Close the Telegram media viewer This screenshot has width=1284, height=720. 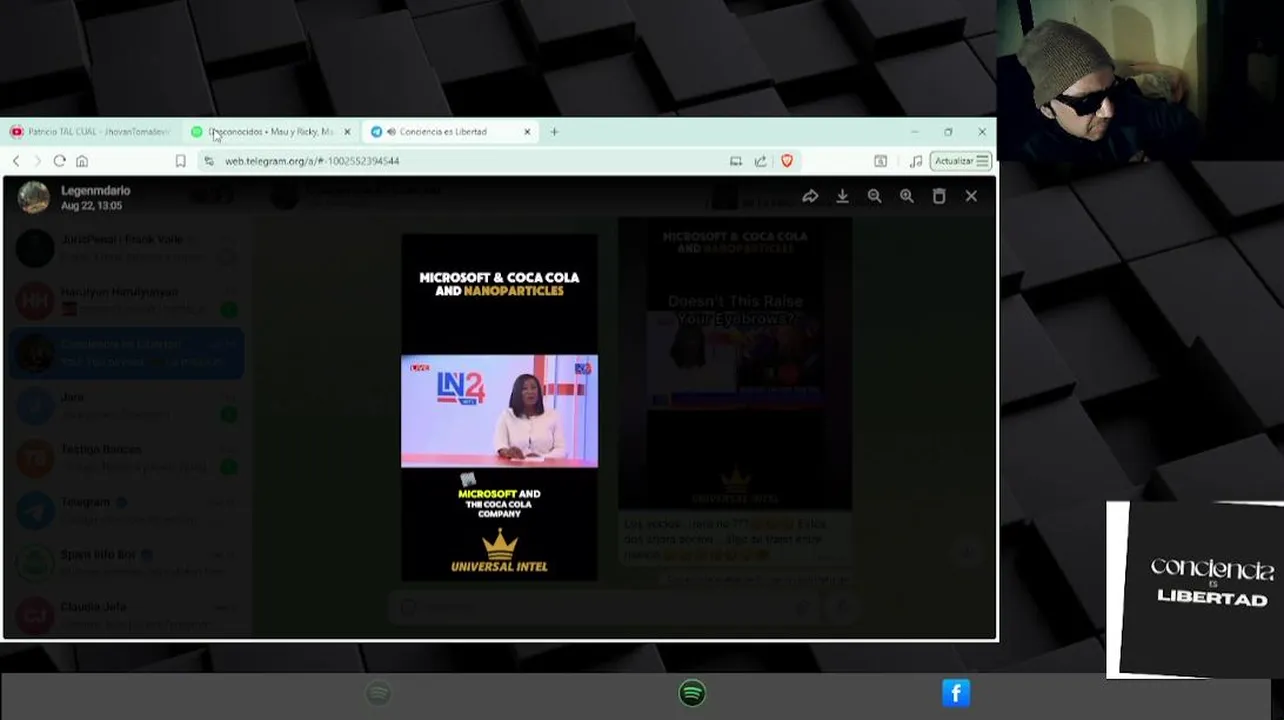click(971, 197)
